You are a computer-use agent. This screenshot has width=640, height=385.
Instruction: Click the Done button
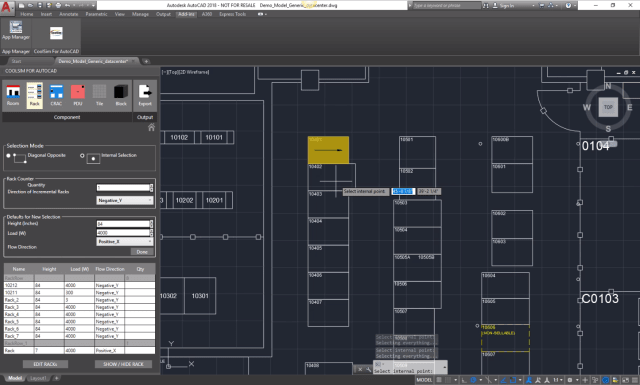(142, 252)
